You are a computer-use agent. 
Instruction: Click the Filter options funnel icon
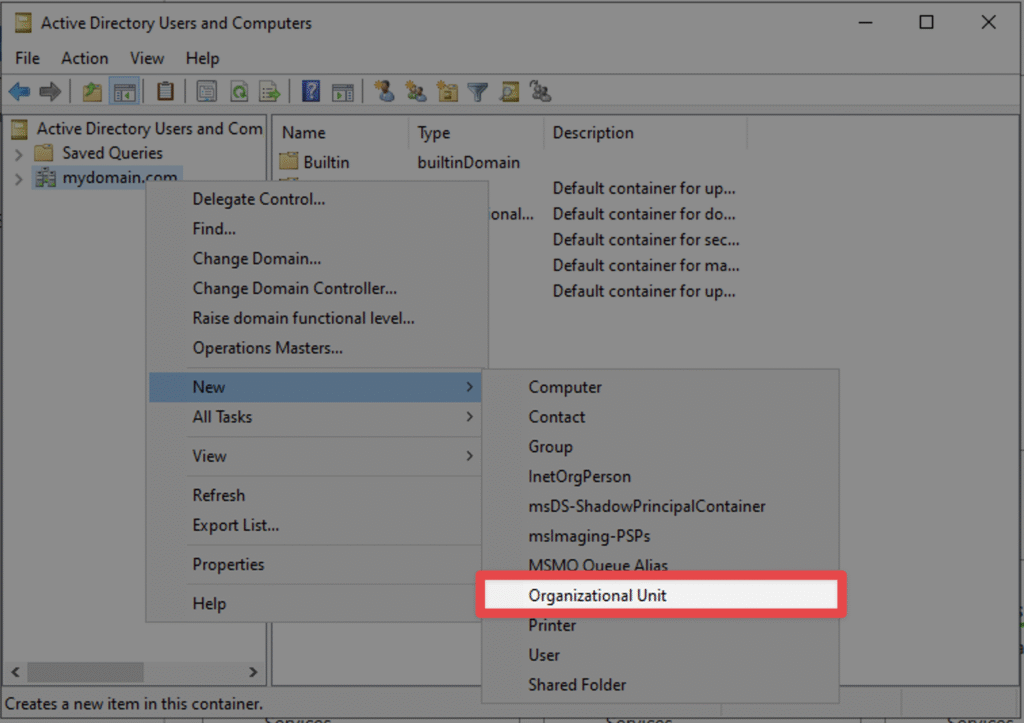pos(478,91)
